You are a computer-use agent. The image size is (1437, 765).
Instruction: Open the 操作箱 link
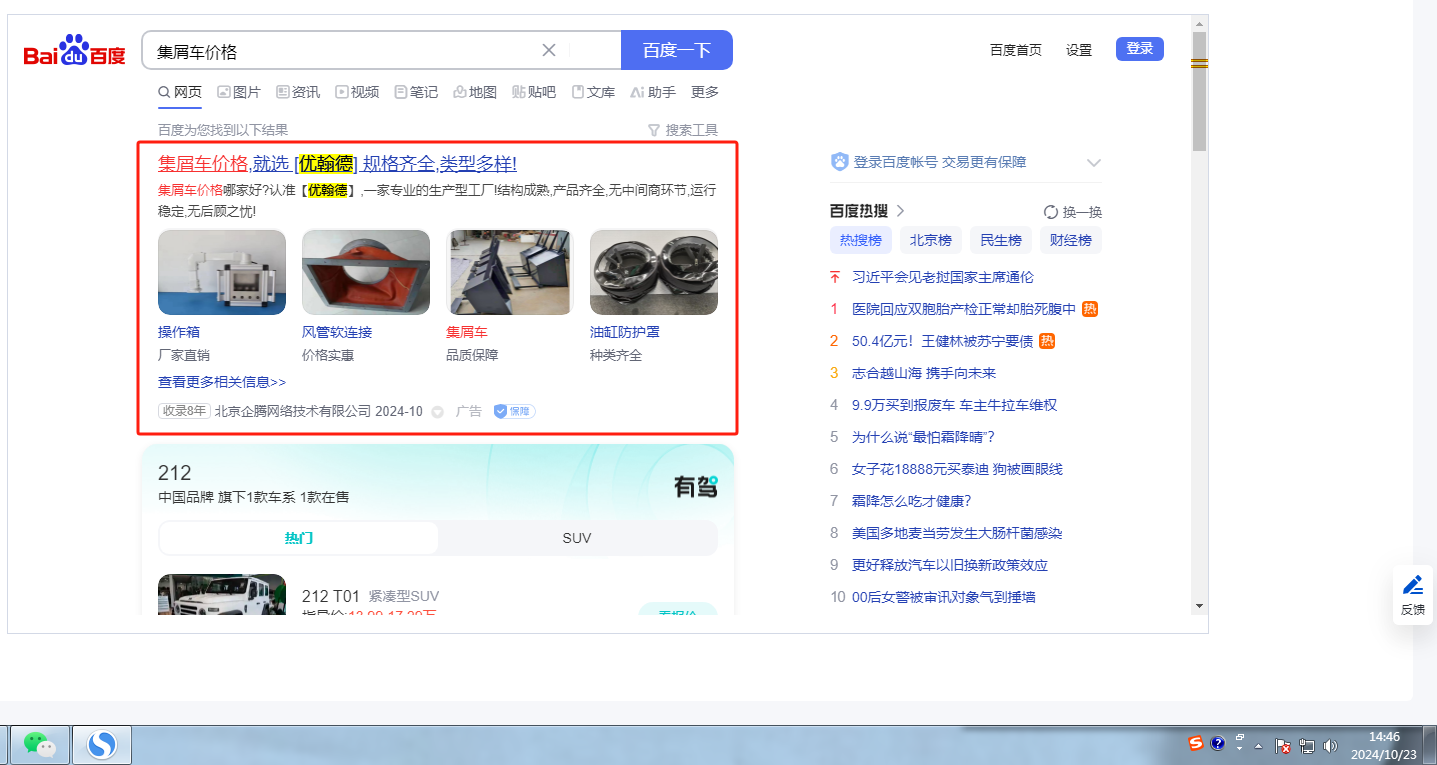179,332
